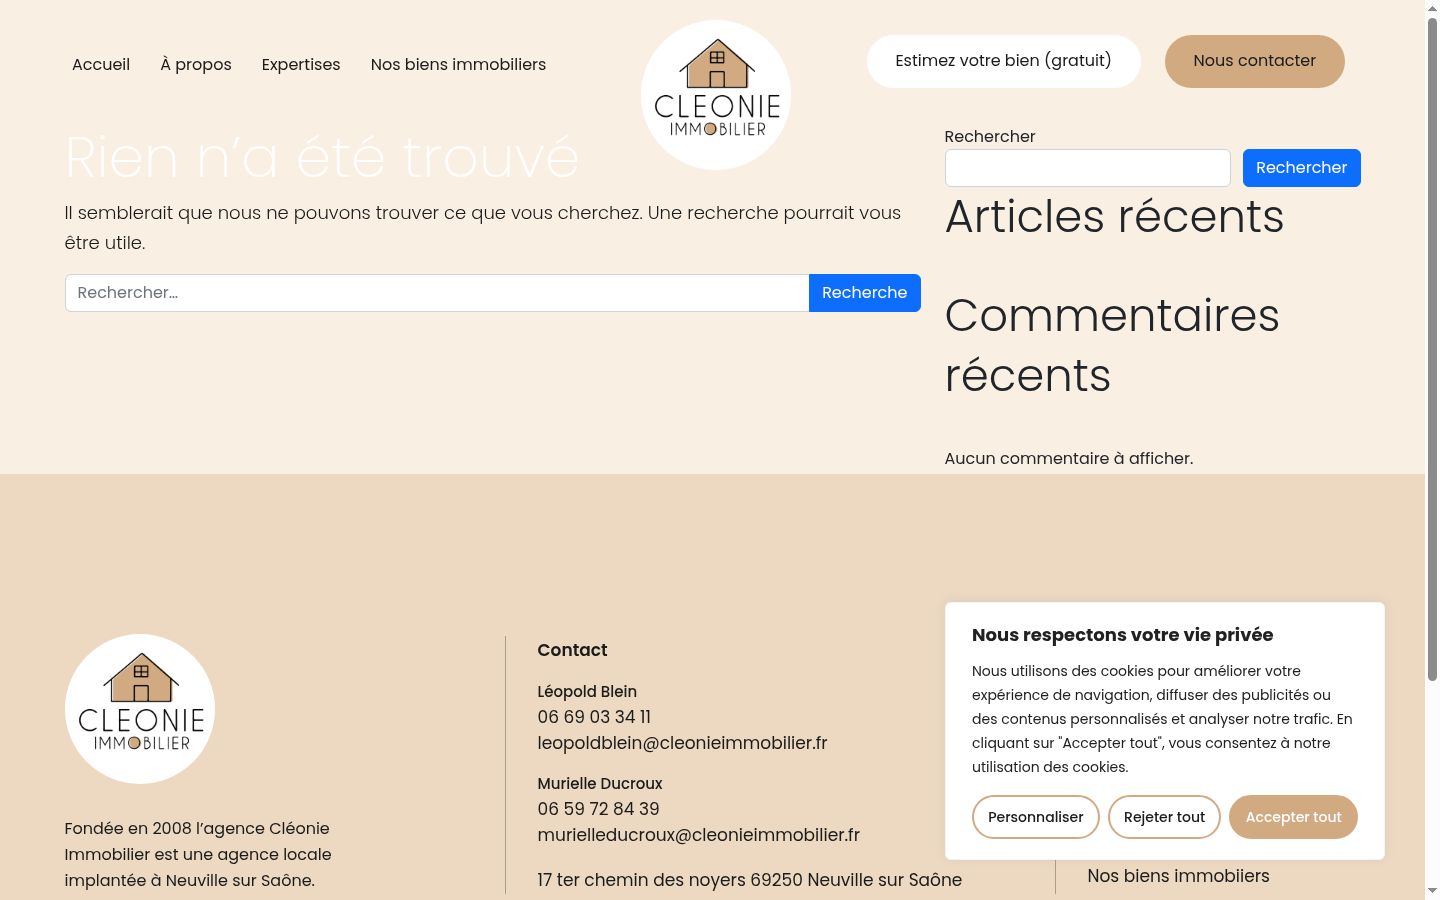Click the footer Contact heading
Screen dimensions: 1440x900
coord(572,650)
